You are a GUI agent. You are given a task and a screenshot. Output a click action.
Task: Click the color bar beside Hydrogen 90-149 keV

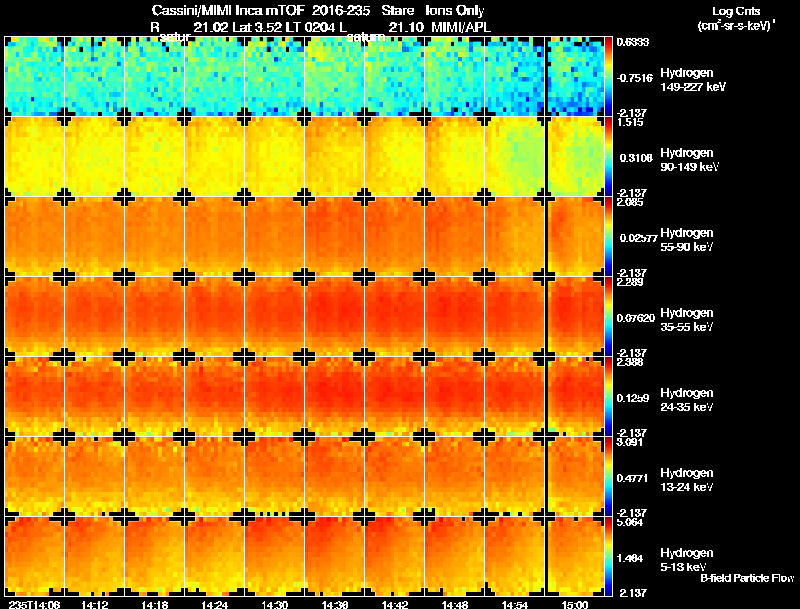(x=608, y=157)
